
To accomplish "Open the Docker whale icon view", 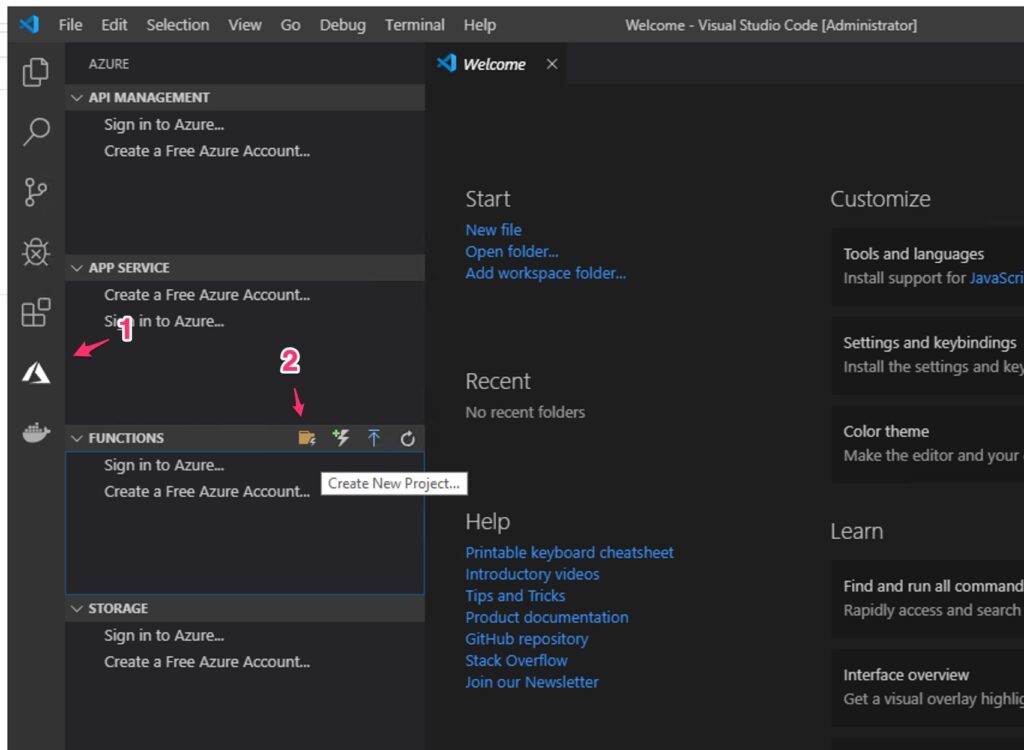I will pyautogui.click(x=36, y=433).
